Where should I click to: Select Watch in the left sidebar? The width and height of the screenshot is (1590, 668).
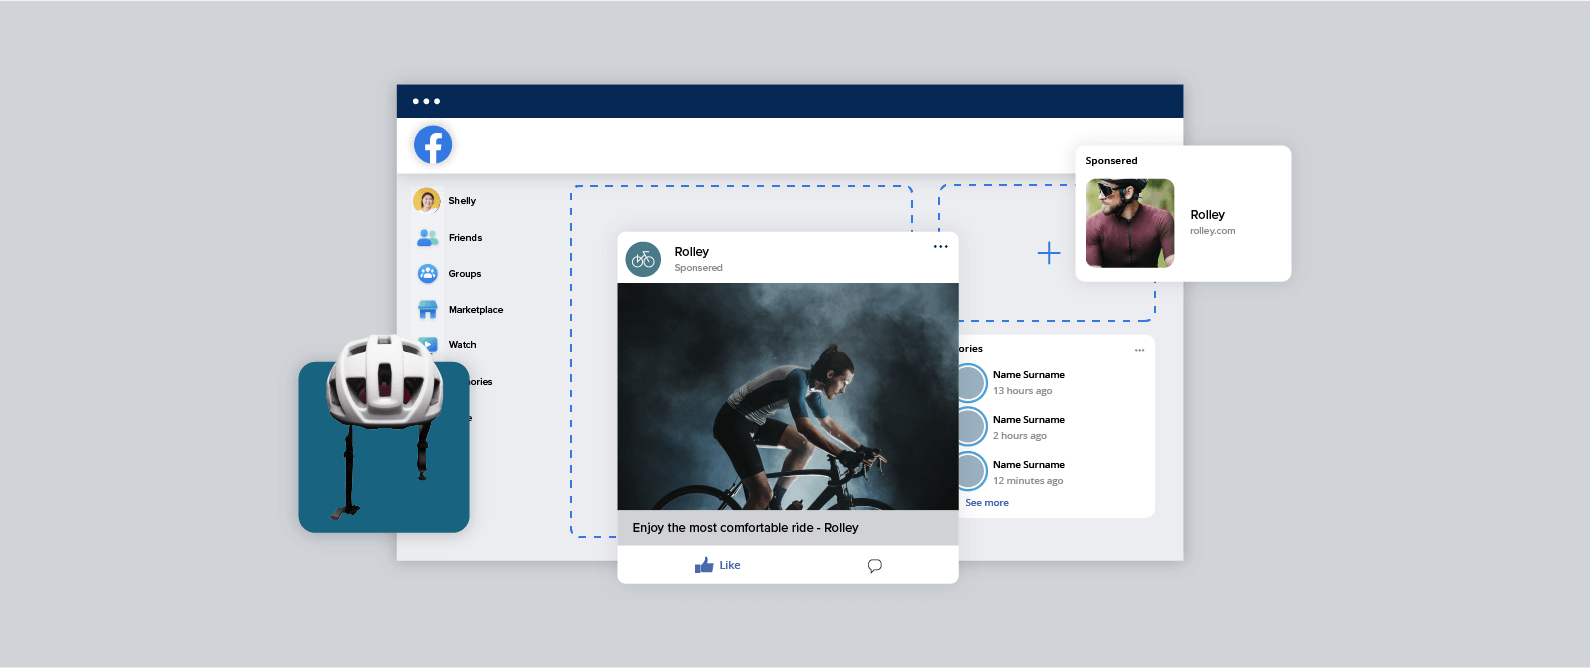point(462,345)
